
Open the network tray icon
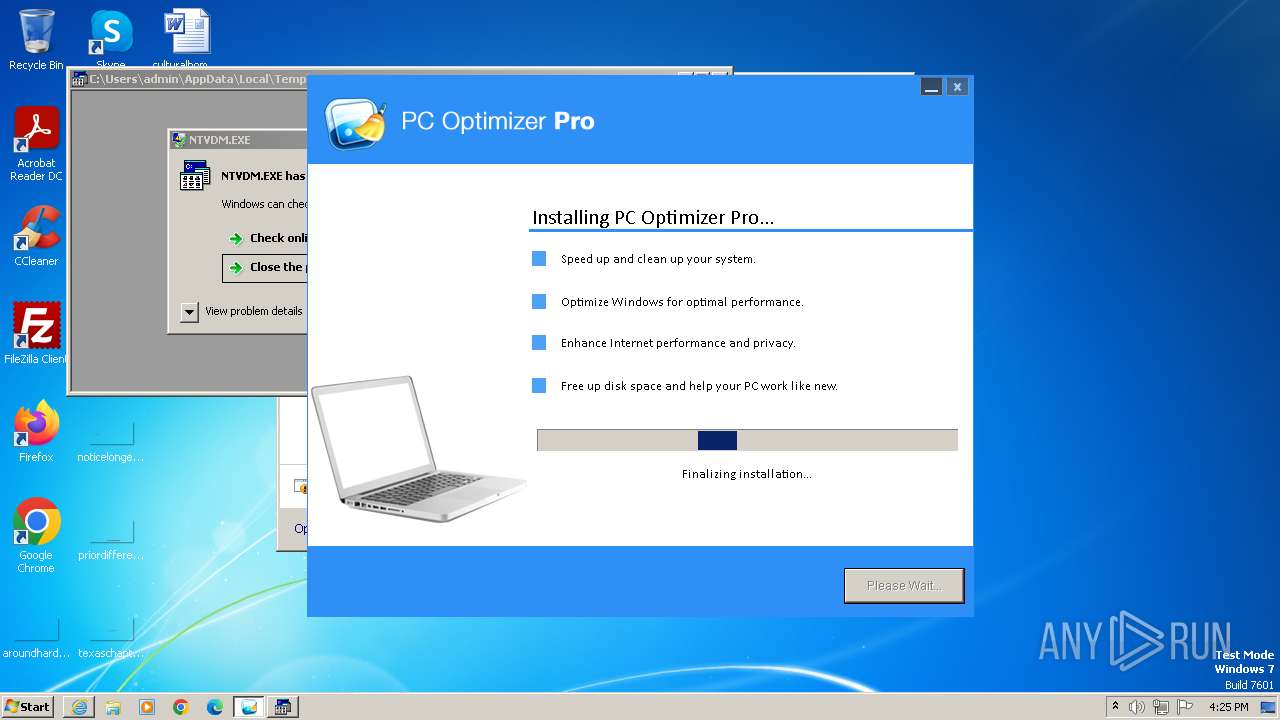[x=1161, y=707]
